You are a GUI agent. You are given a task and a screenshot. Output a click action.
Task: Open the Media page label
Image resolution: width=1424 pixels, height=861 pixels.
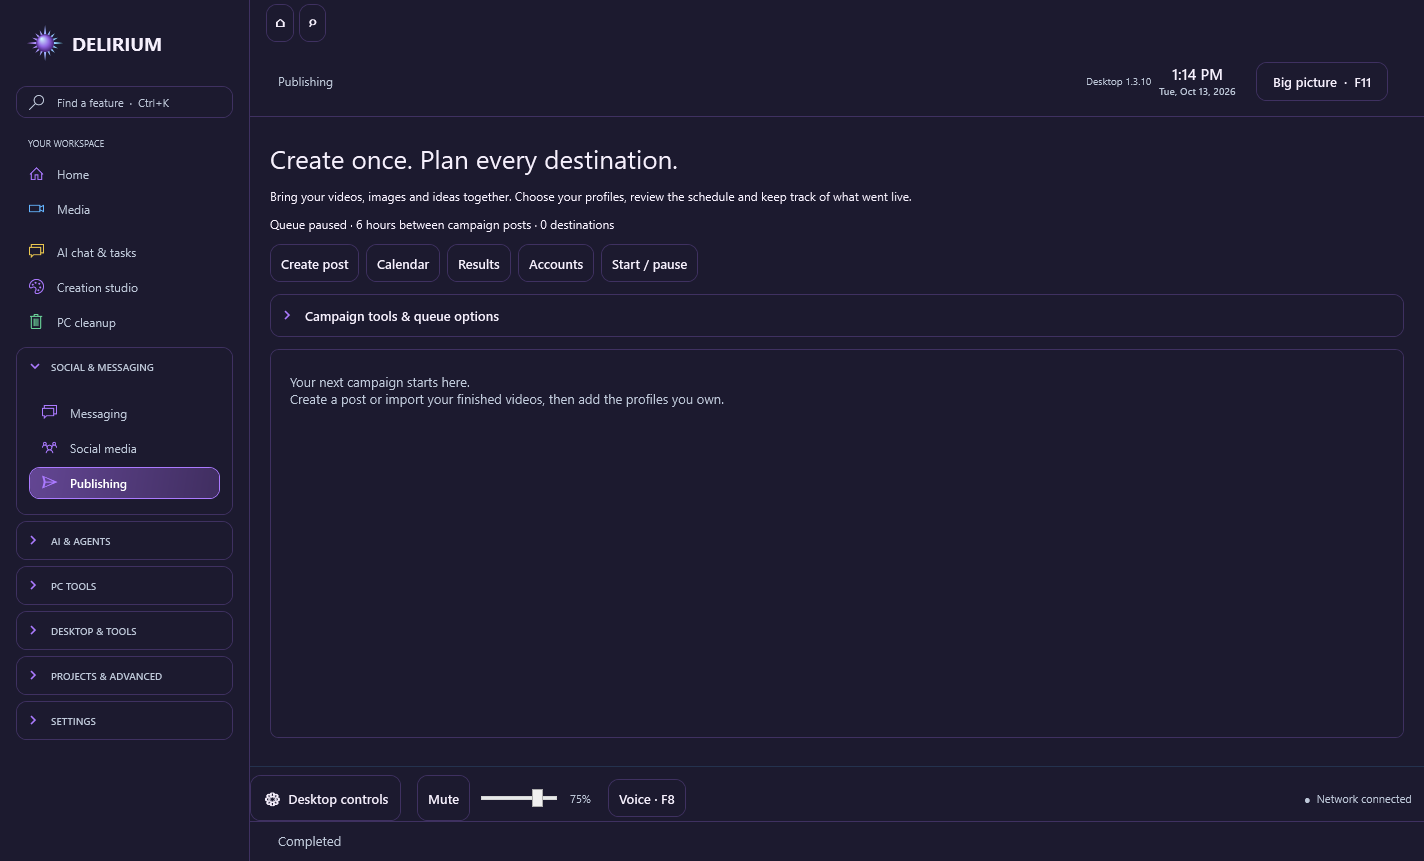(x=73, y=210)
